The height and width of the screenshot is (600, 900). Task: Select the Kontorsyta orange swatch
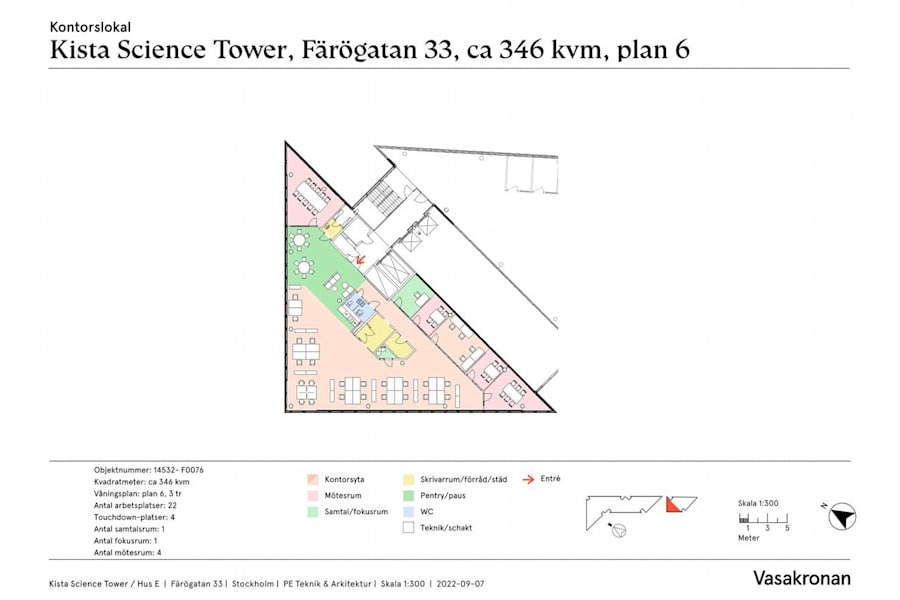pos(315,477)
